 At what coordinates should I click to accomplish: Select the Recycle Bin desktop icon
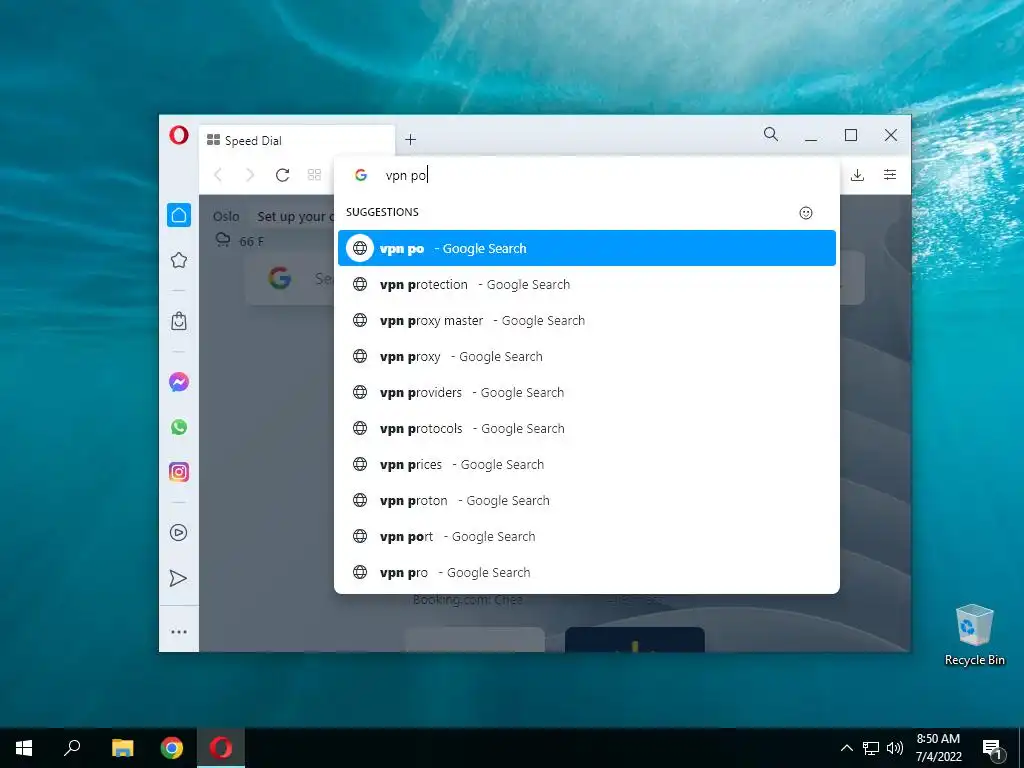pyautogui.click(x=974, y=635)
